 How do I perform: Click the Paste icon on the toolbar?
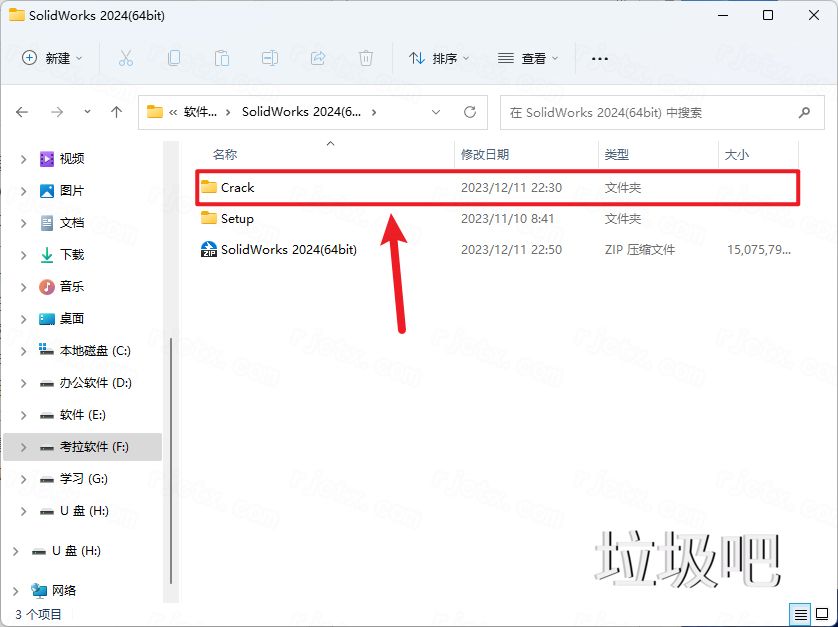(x=222, y=60)
